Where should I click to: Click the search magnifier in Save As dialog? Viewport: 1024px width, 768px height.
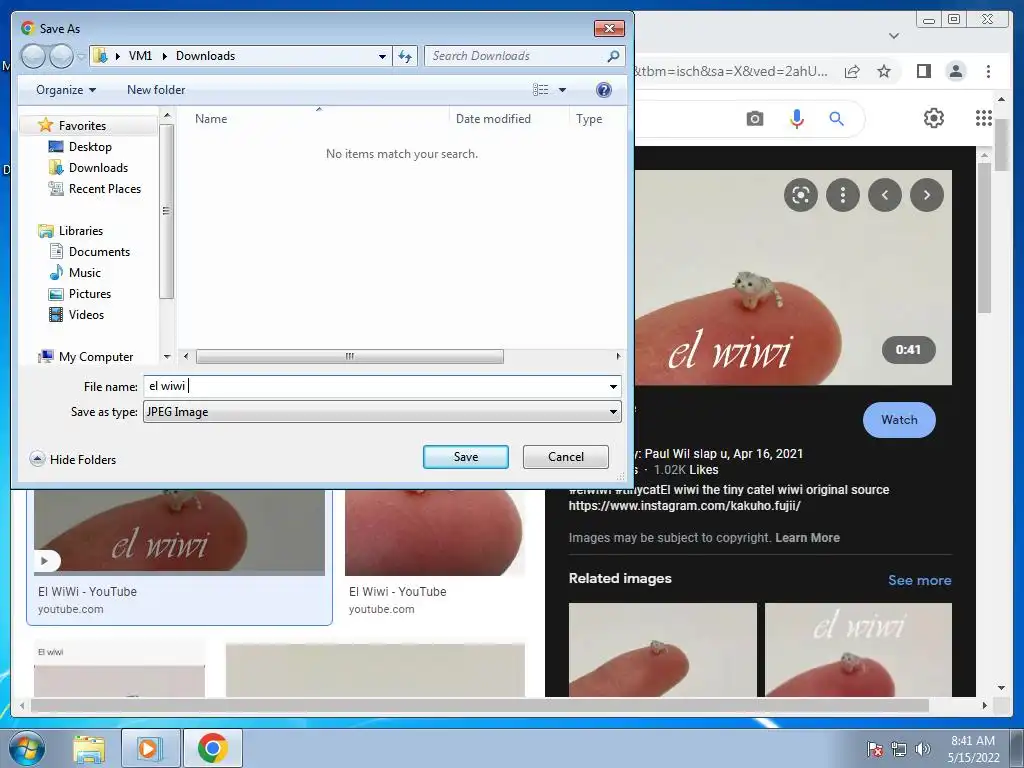tap(613, 56)
